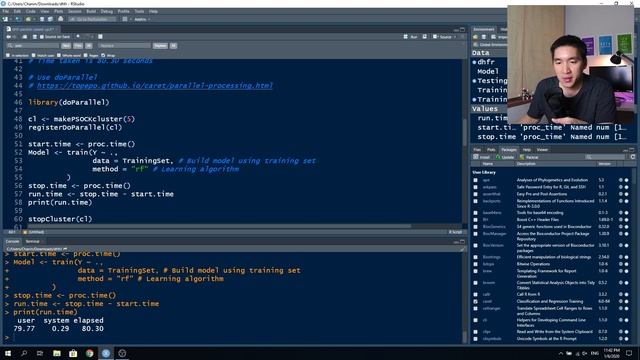Screen dimensions: 640x360
Task: Remove the BH package using its delete icon
Action: pos(627,220)
